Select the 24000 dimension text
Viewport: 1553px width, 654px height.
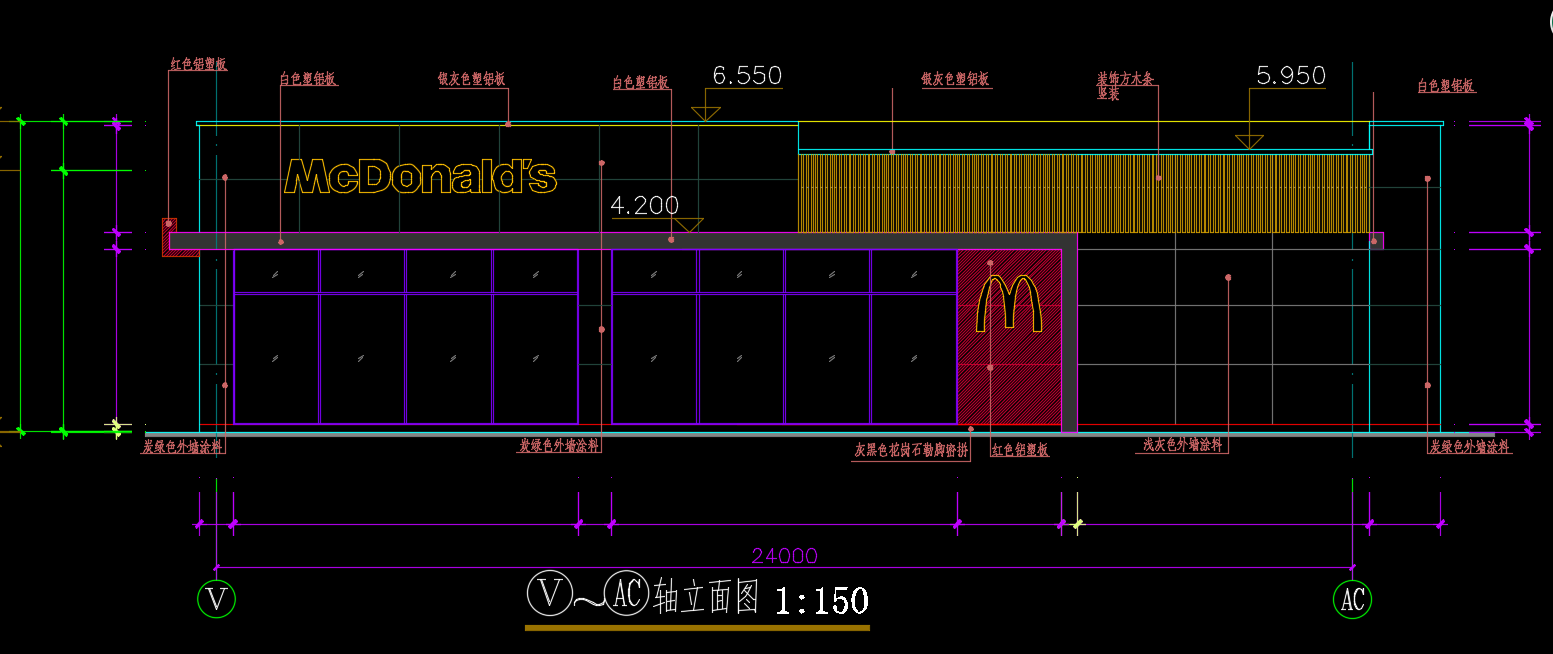point(785,556)
